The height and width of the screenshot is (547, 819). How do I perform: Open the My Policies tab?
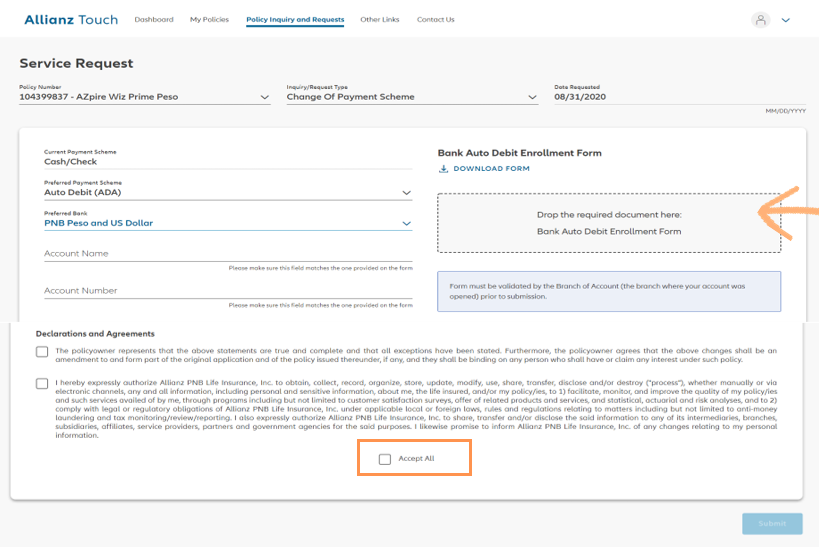209,20
